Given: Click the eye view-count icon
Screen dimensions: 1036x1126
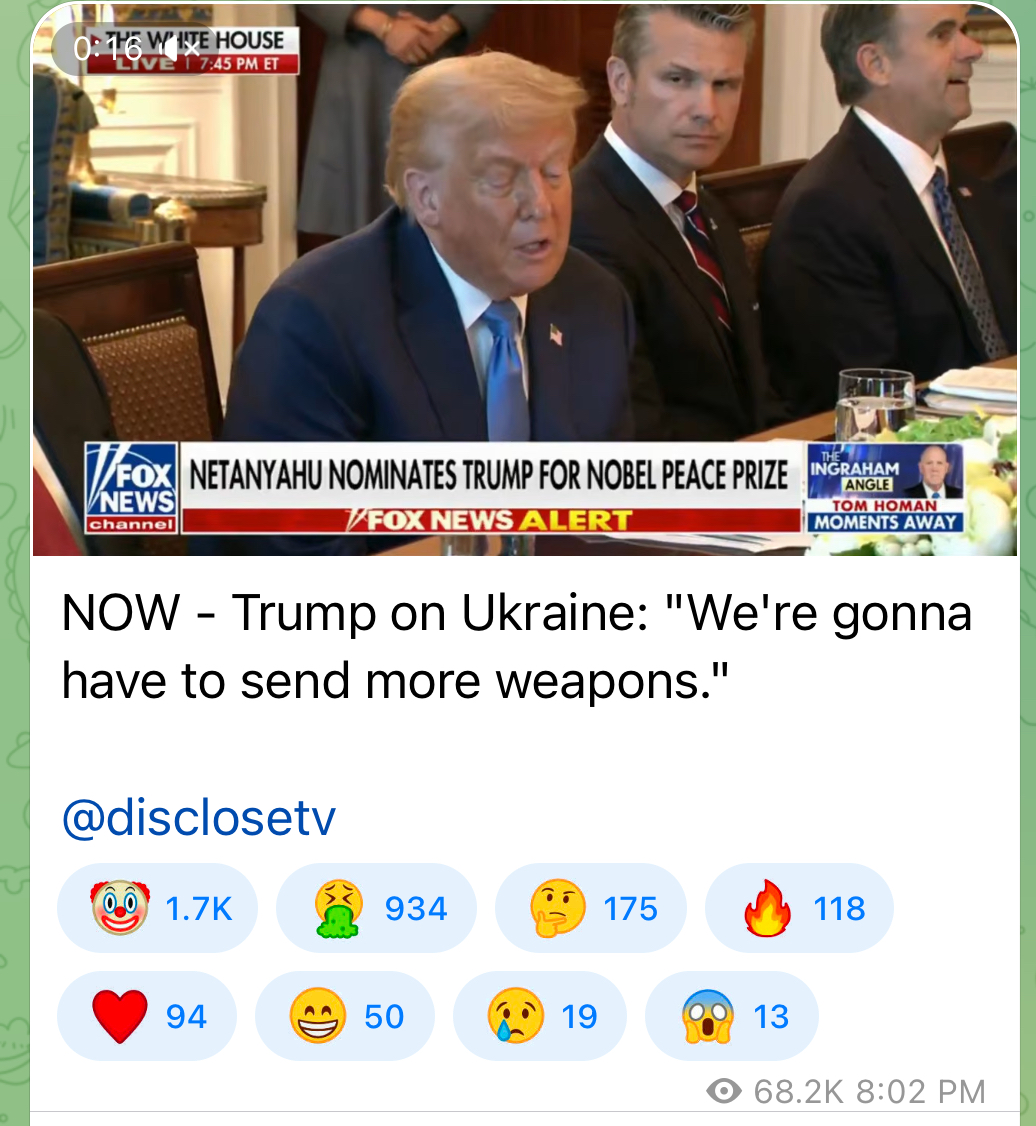Looking at the screenshot, I should pyautogui.click(x=724, y=1092).
